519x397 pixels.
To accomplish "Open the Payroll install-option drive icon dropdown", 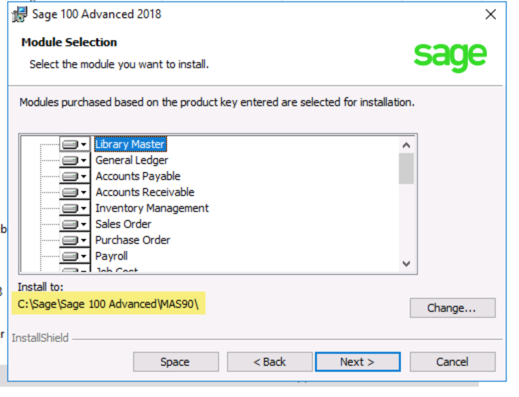I will 75,256.
